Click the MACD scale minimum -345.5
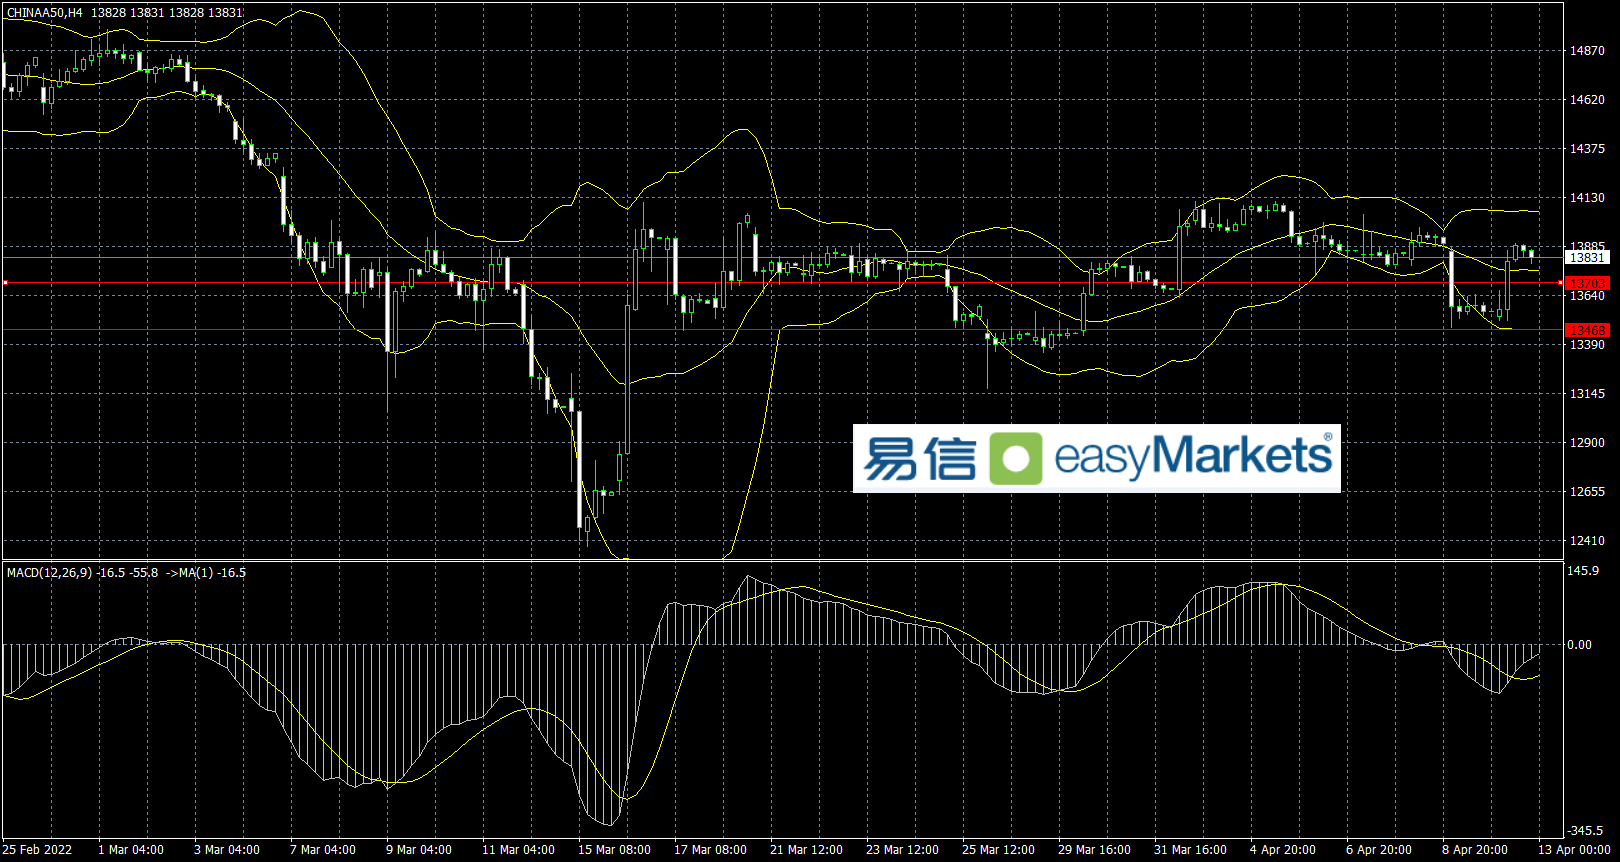The height and width of the screenshot is (862, 1620). point(1585,831)
